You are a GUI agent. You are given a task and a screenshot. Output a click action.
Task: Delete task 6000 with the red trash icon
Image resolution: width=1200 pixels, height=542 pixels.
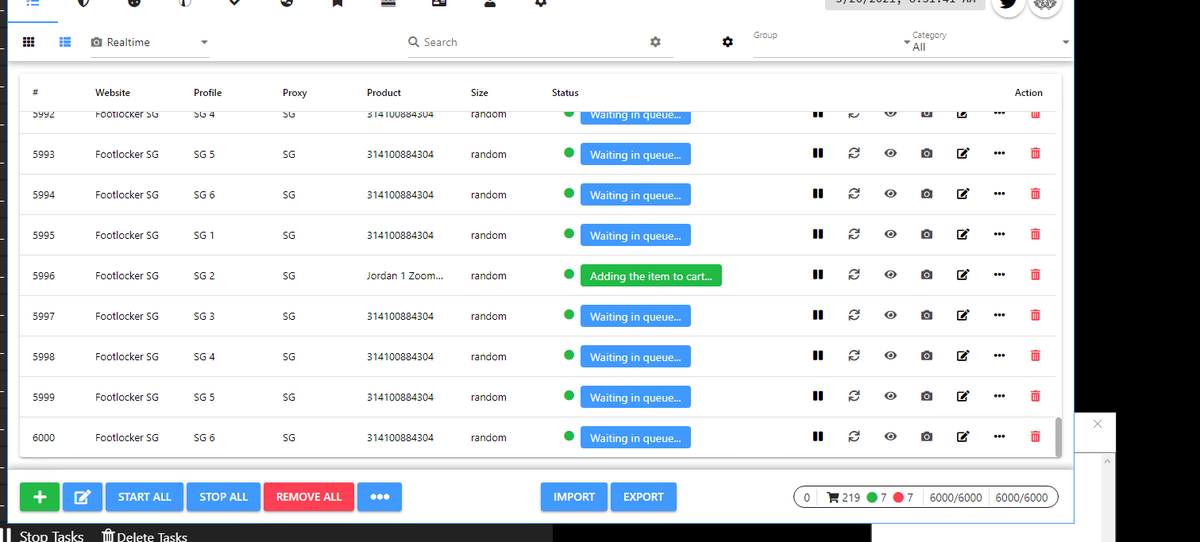tap(1035, 437)
